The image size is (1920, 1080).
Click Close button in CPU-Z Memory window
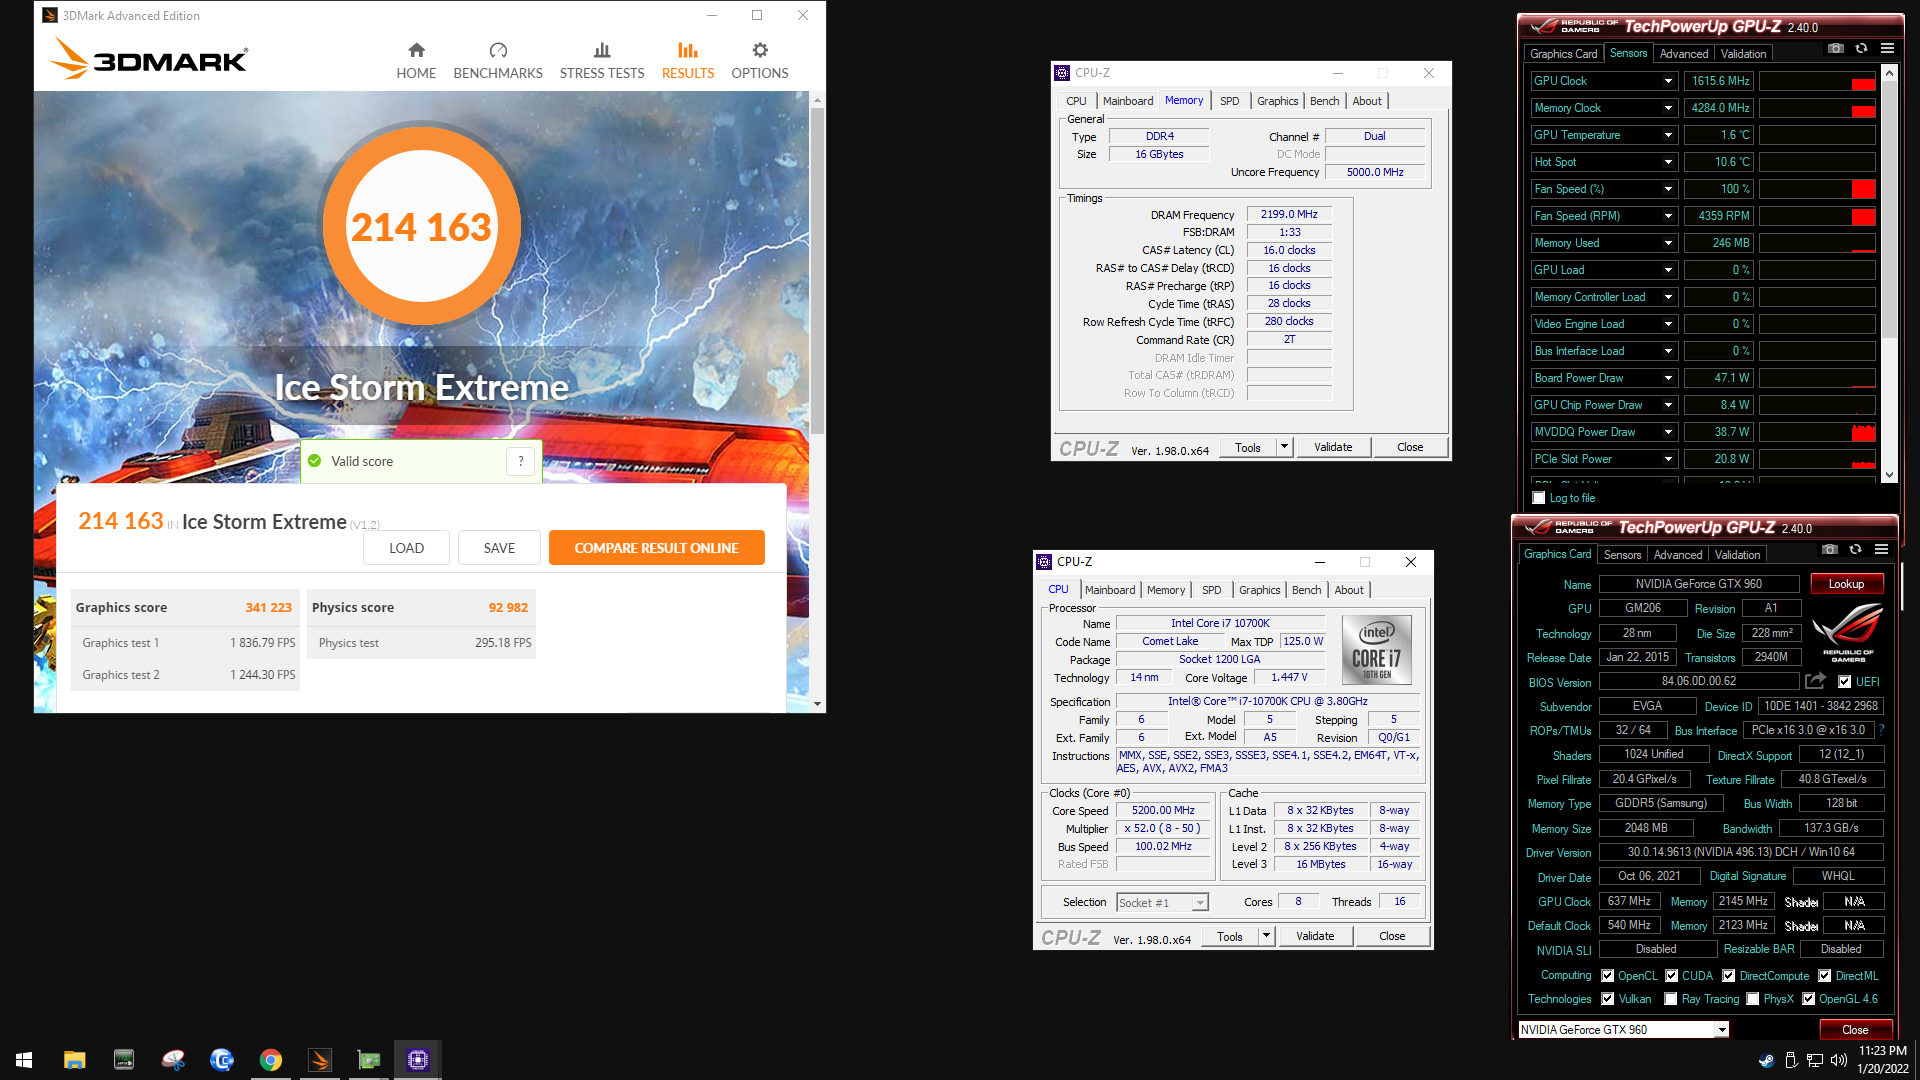pyautogui.click(x=1410, y=447)
